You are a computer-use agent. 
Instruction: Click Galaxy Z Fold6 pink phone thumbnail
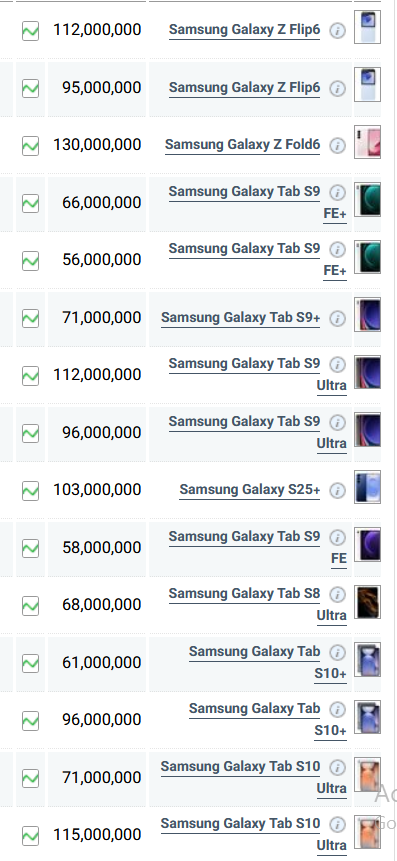(367, 142)
